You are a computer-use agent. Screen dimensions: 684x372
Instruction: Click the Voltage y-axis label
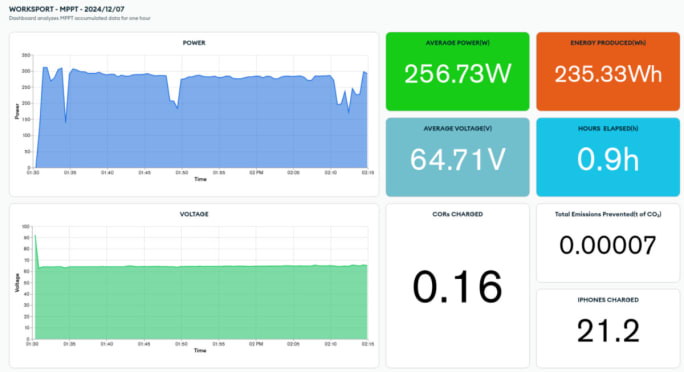17,283
